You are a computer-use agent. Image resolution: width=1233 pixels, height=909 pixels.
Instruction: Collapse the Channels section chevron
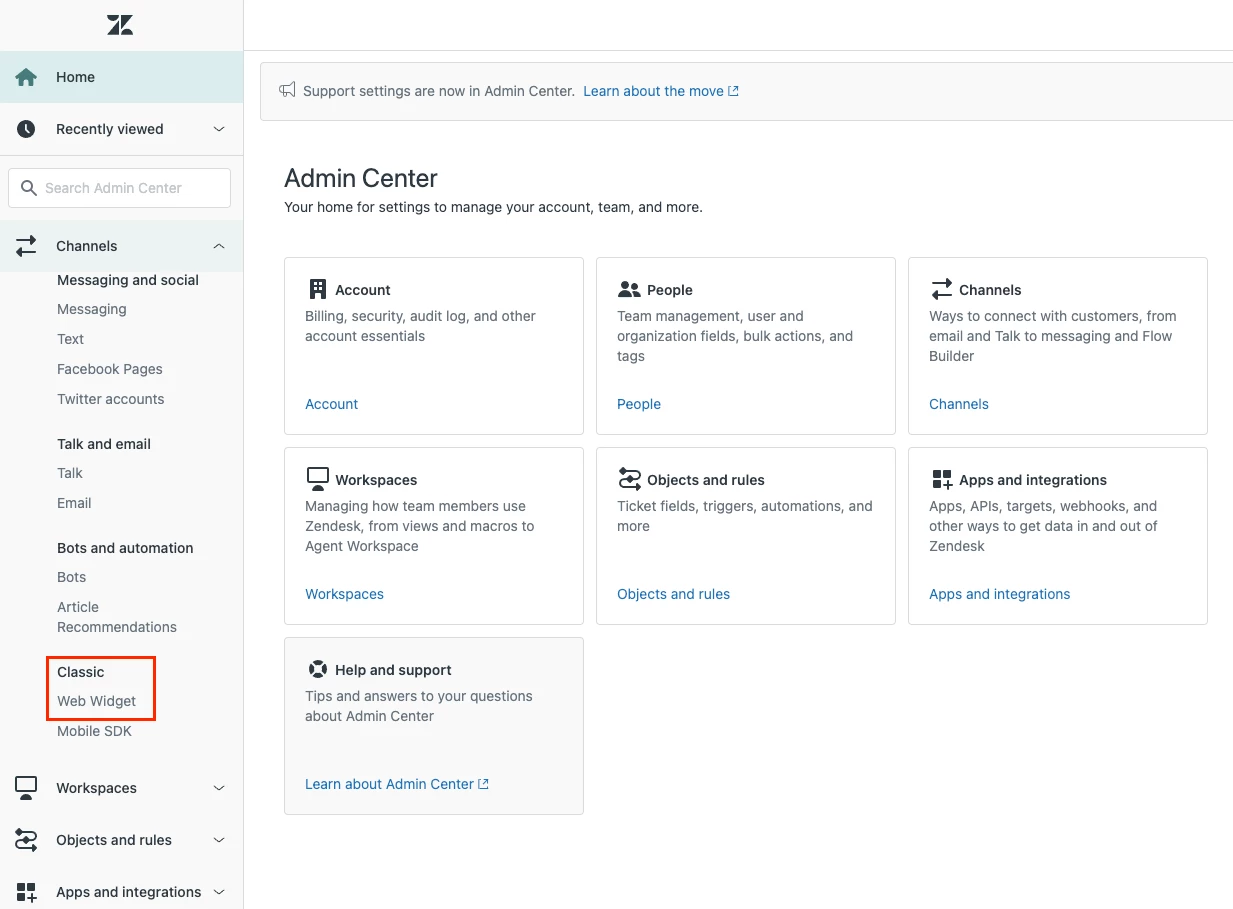coord(219,246)
